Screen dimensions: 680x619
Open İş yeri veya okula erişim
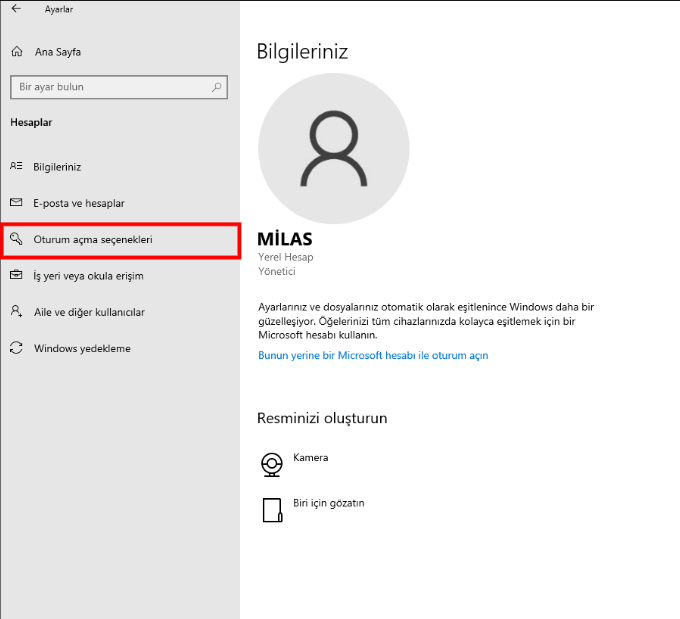click(x=88, y=276)
